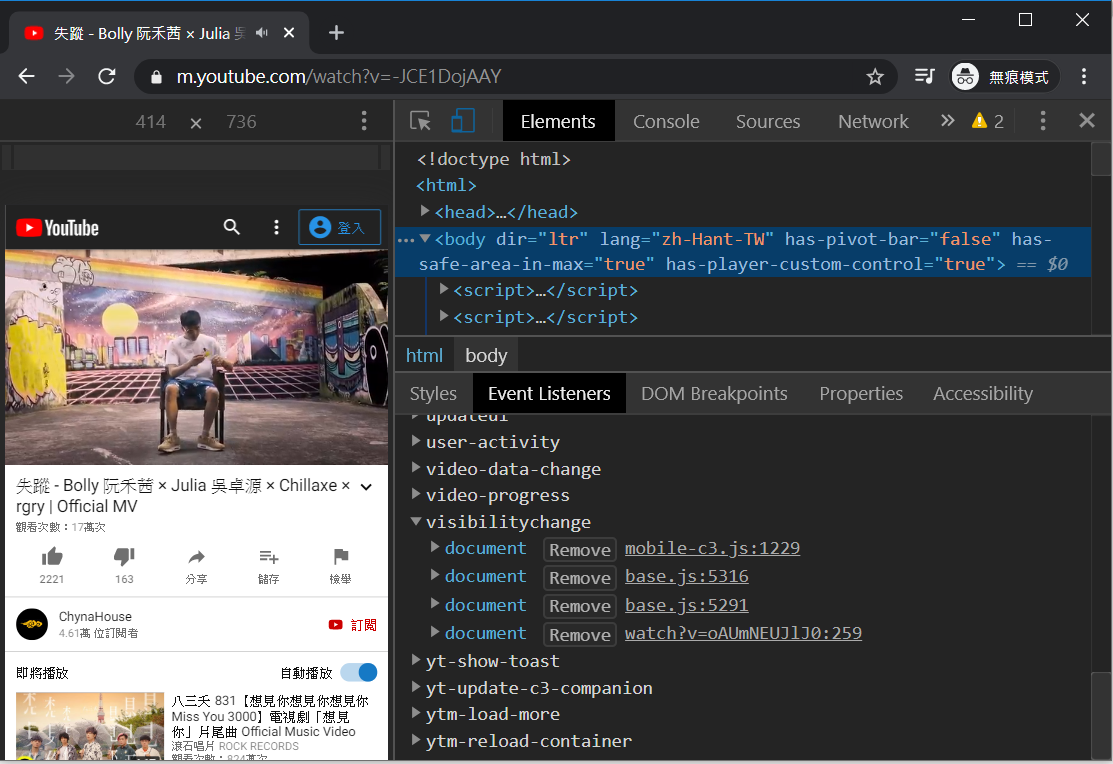This screenshot has width=1113, height=764.
Task: Toggle the device toolbar icon
Action: click(x=463, y=121)
